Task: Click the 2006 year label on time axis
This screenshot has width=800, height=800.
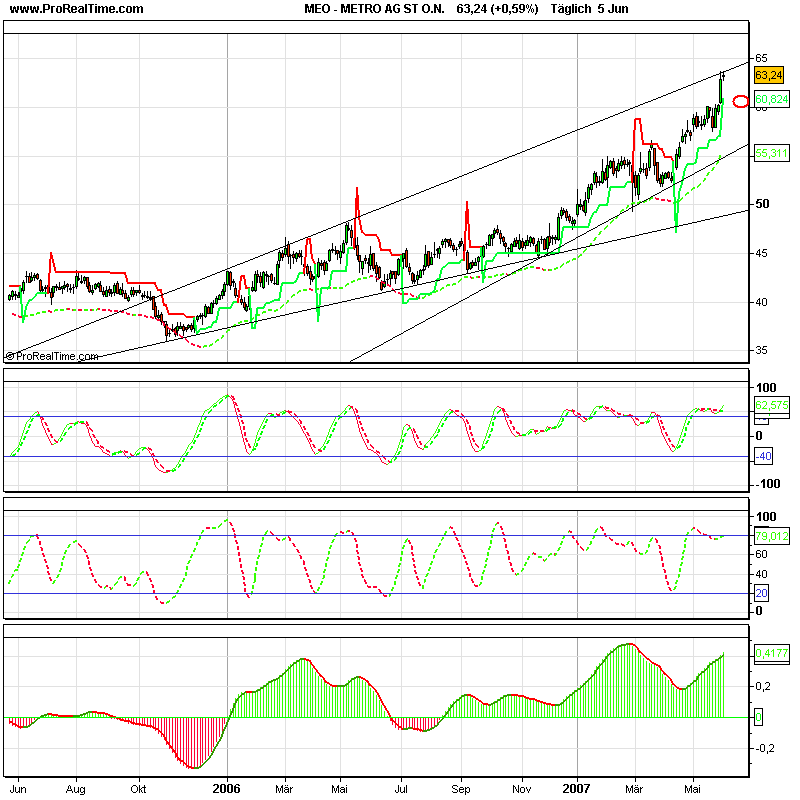Action: point(226,789)
